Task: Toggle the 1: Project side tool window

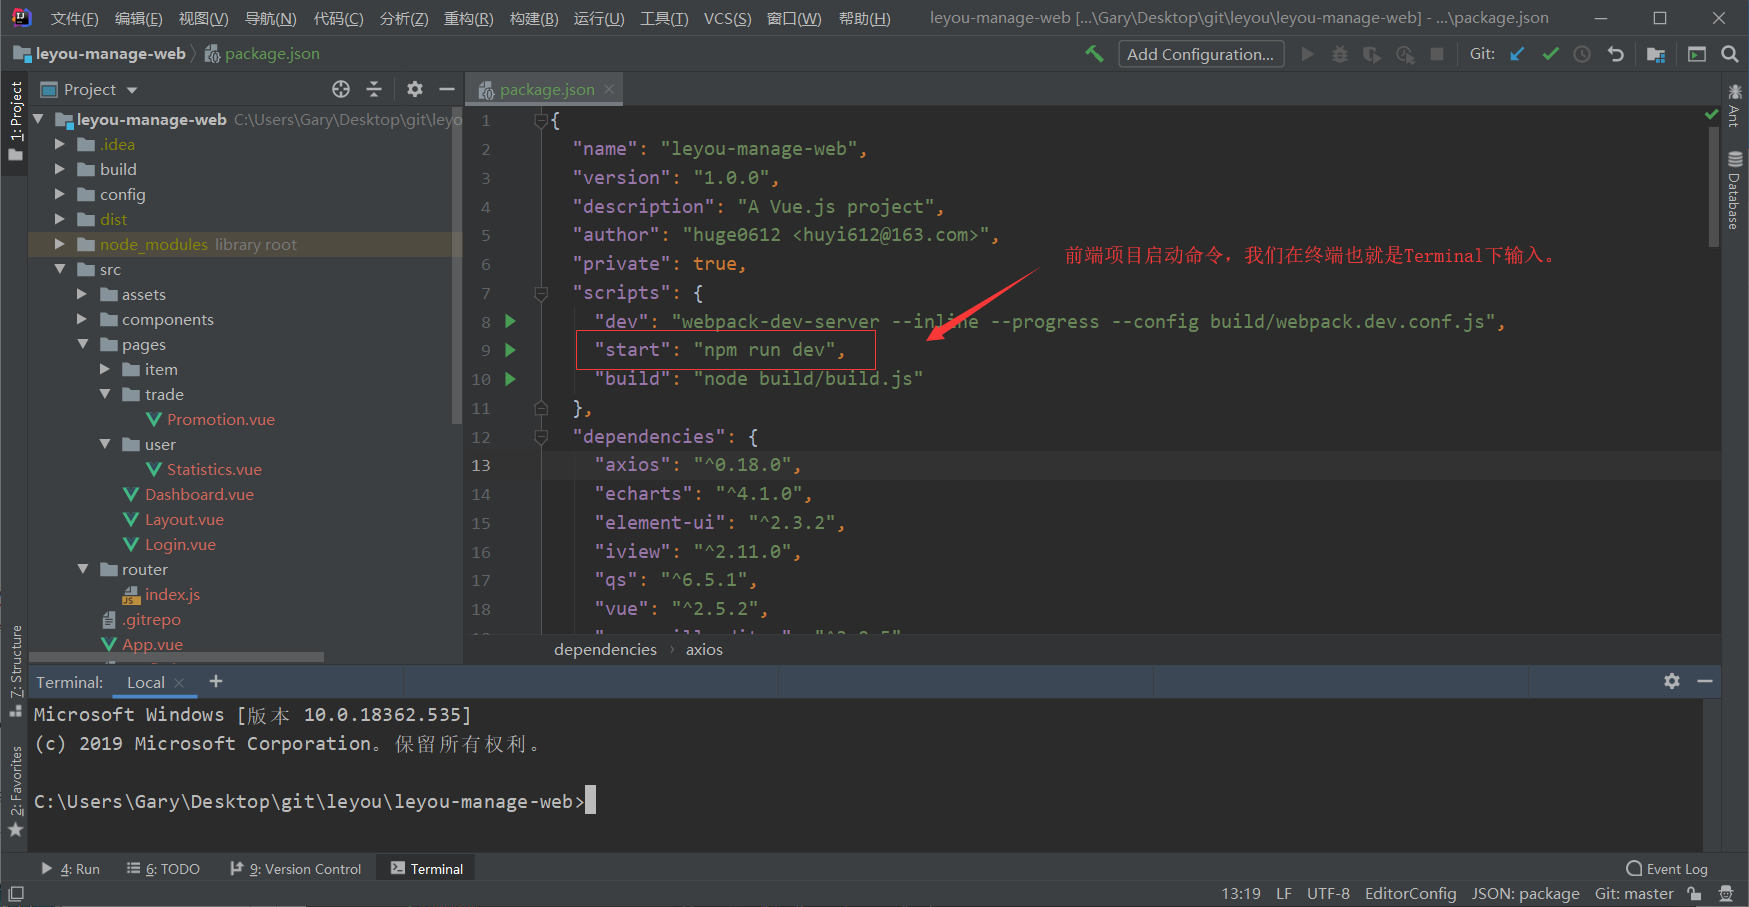Action: point(15,121)
